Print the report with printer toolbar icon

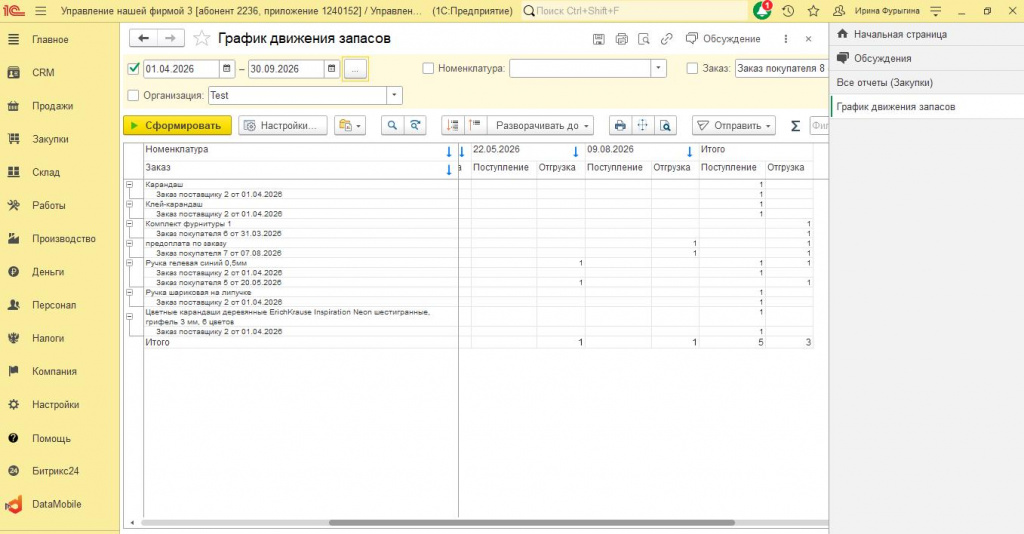click(x=620, y=125)
